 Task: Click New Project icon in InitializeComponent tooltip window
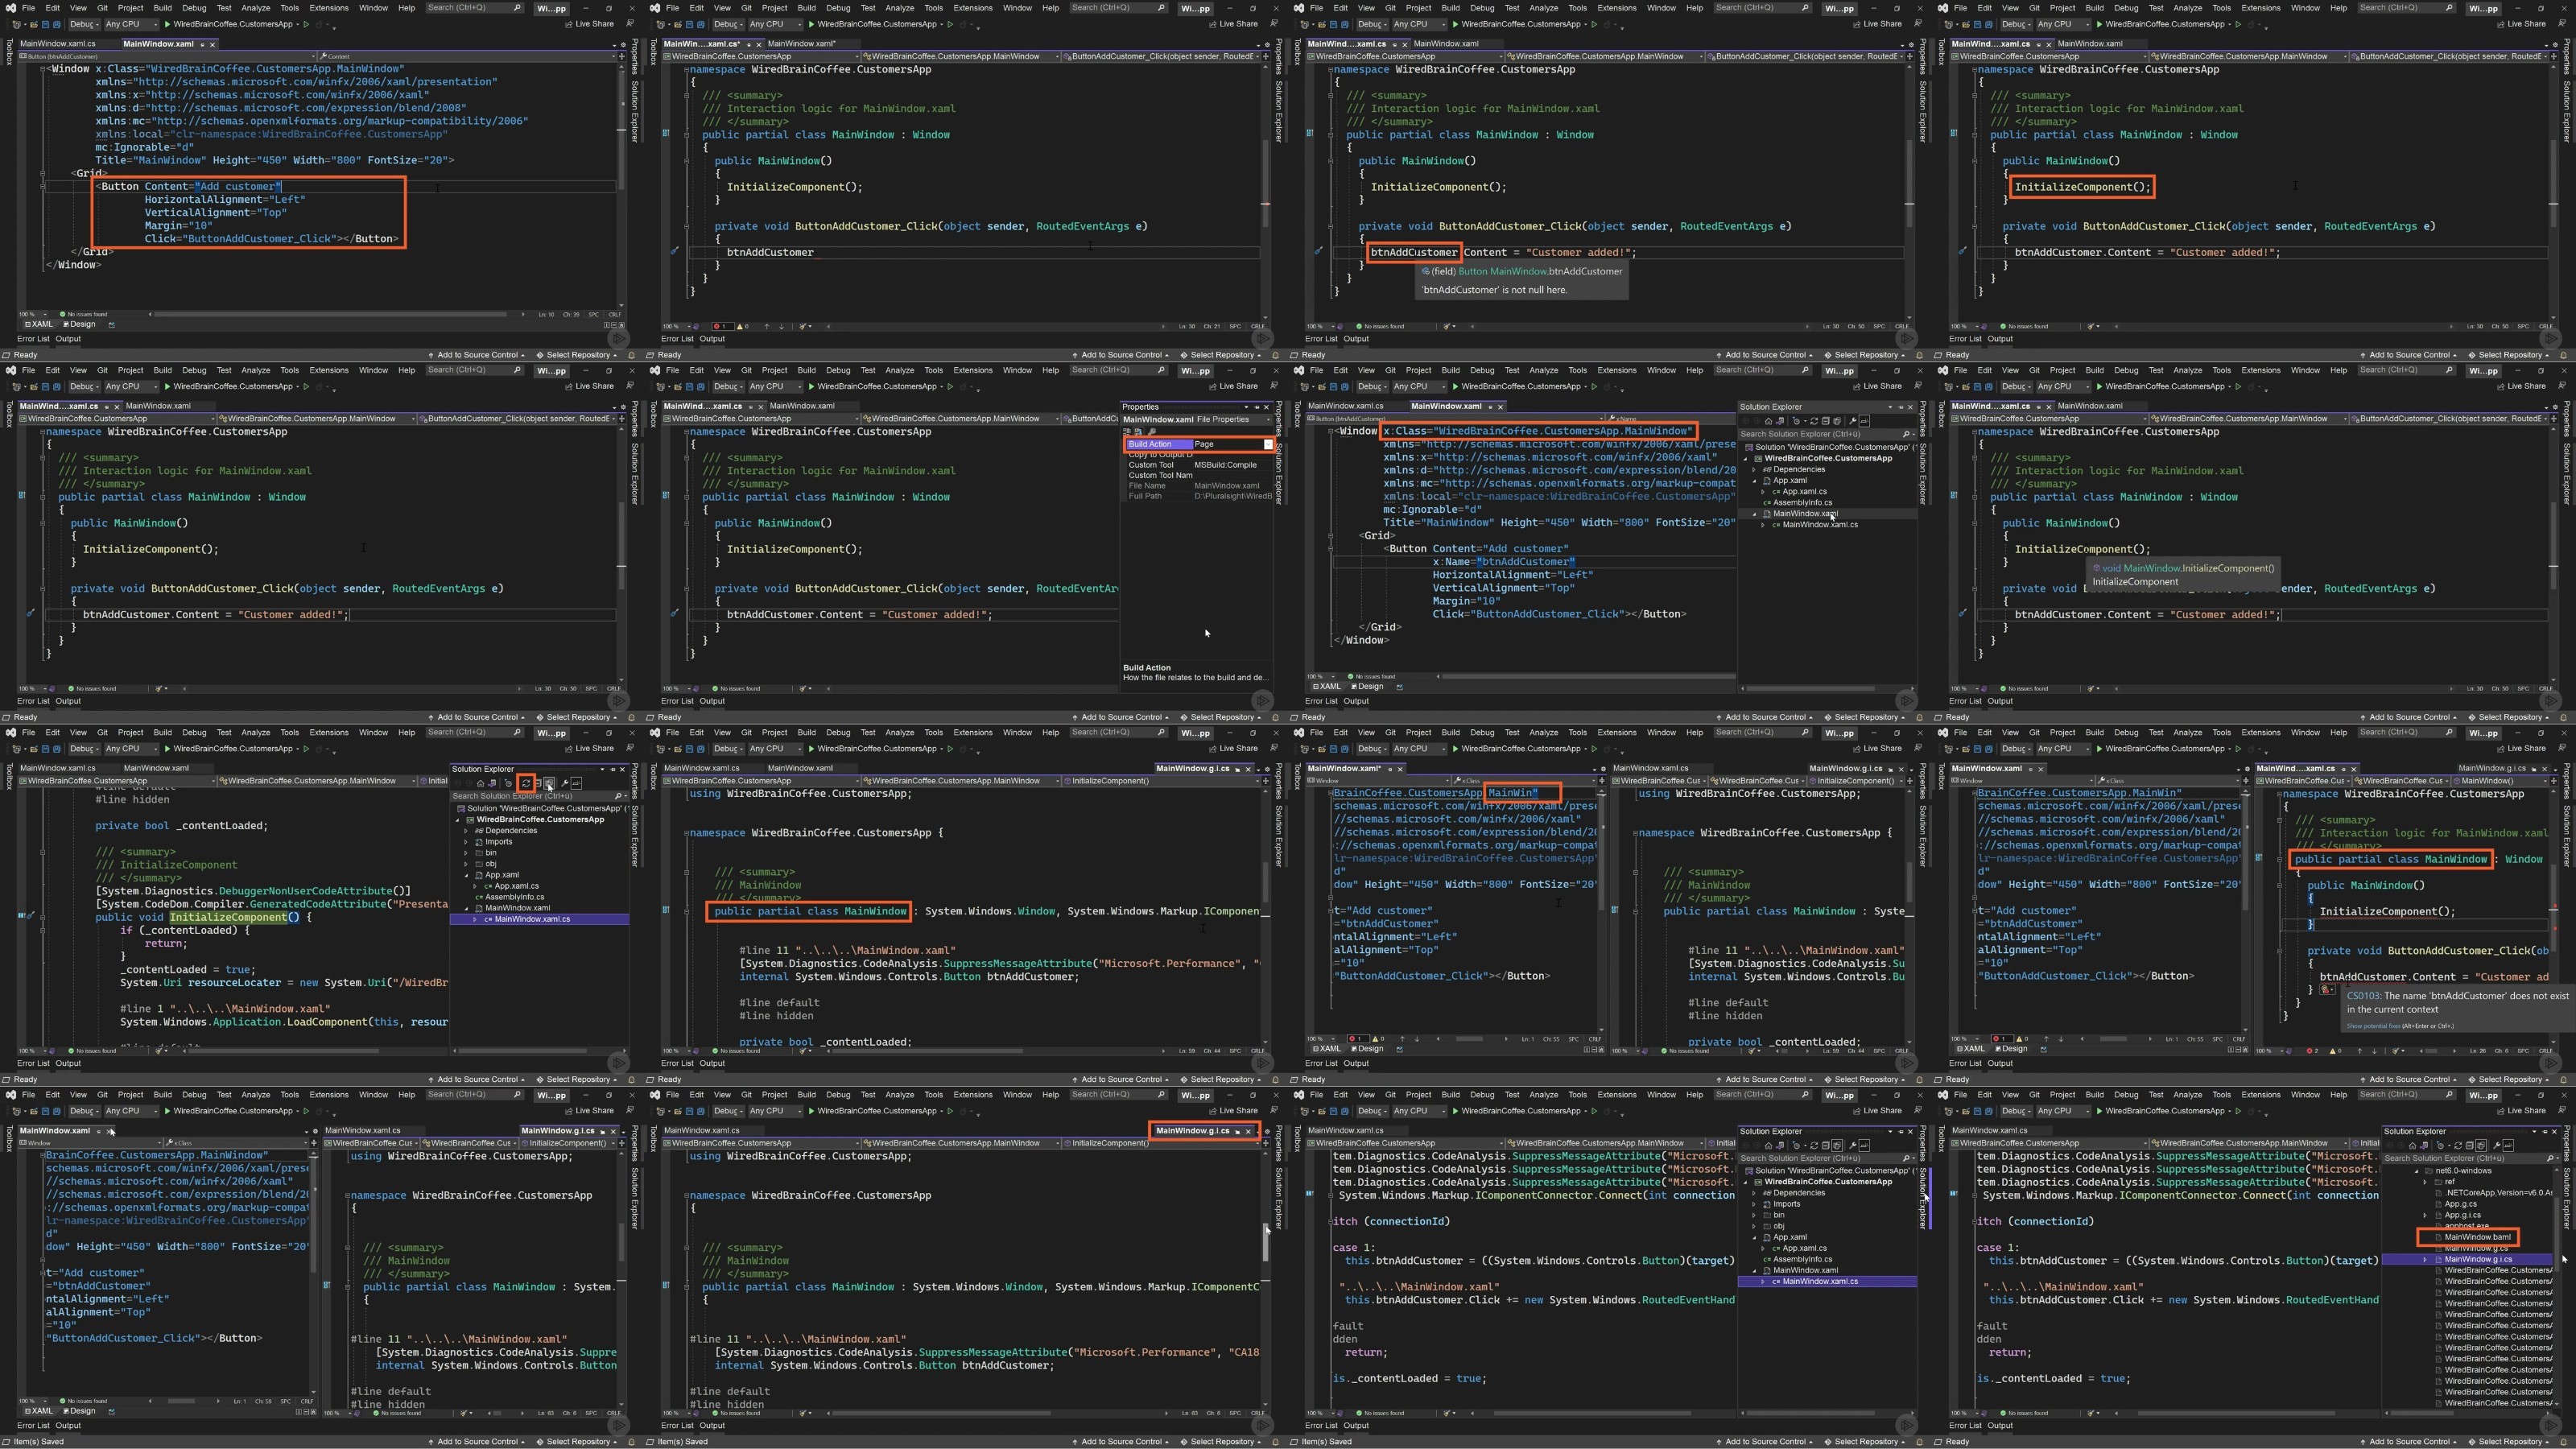[1949, 386]
